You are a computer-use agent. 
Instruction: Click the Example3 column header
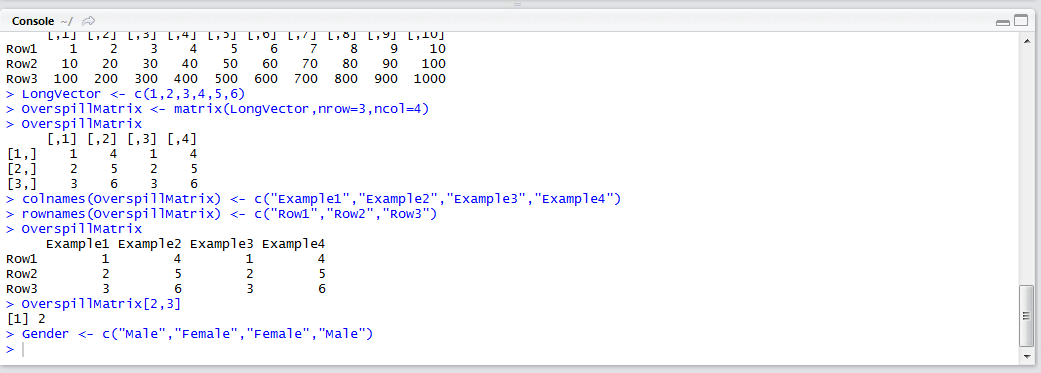coord(222,244)
